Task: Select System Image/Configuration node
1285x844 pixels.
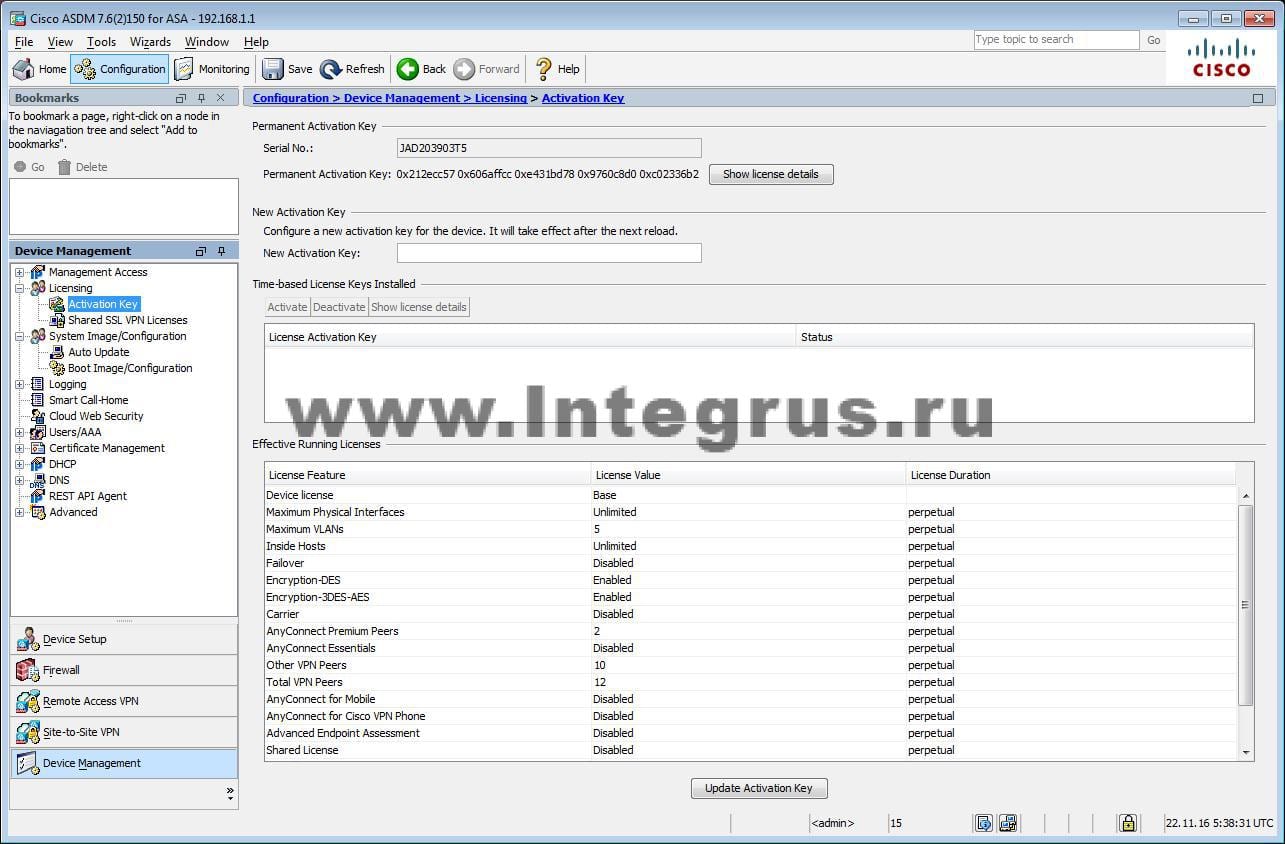Action: tap(117, 336)
